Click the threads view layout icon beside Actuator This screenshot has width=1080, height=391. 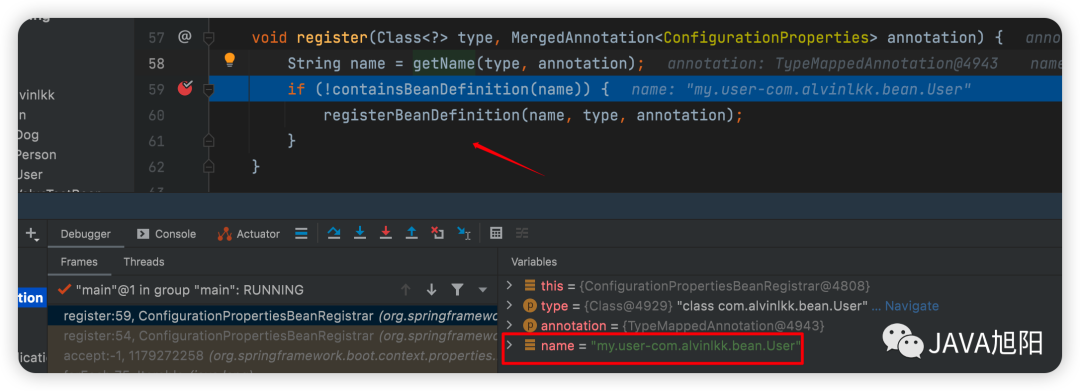pos(301,234)
